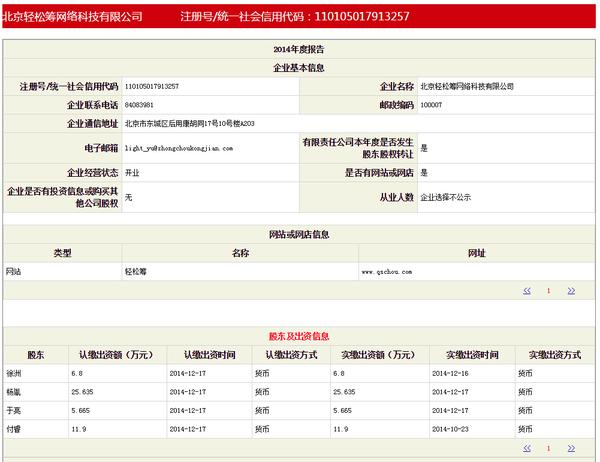Click the 企业通信地址 label

pos(93,124)
